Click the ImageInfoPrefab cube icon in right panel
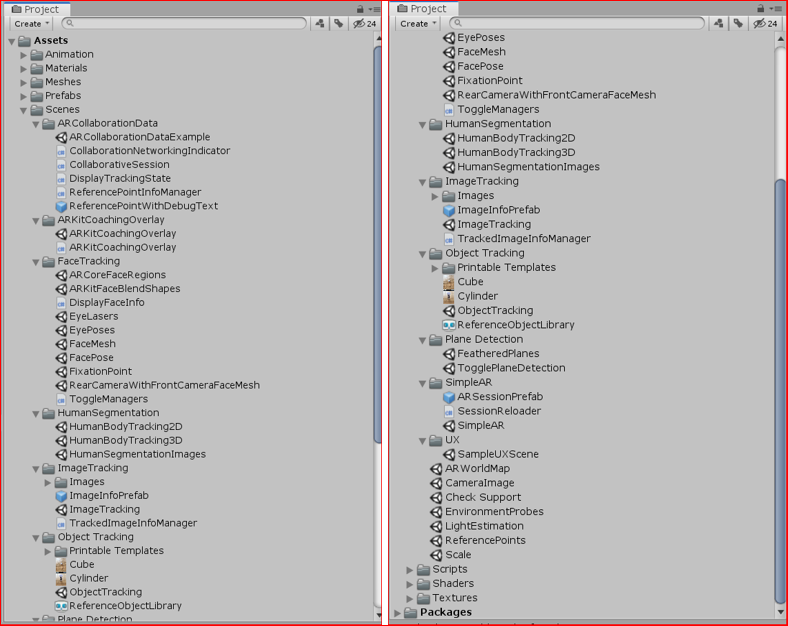The height and width of the screenshot is (626, 788). 449,210
